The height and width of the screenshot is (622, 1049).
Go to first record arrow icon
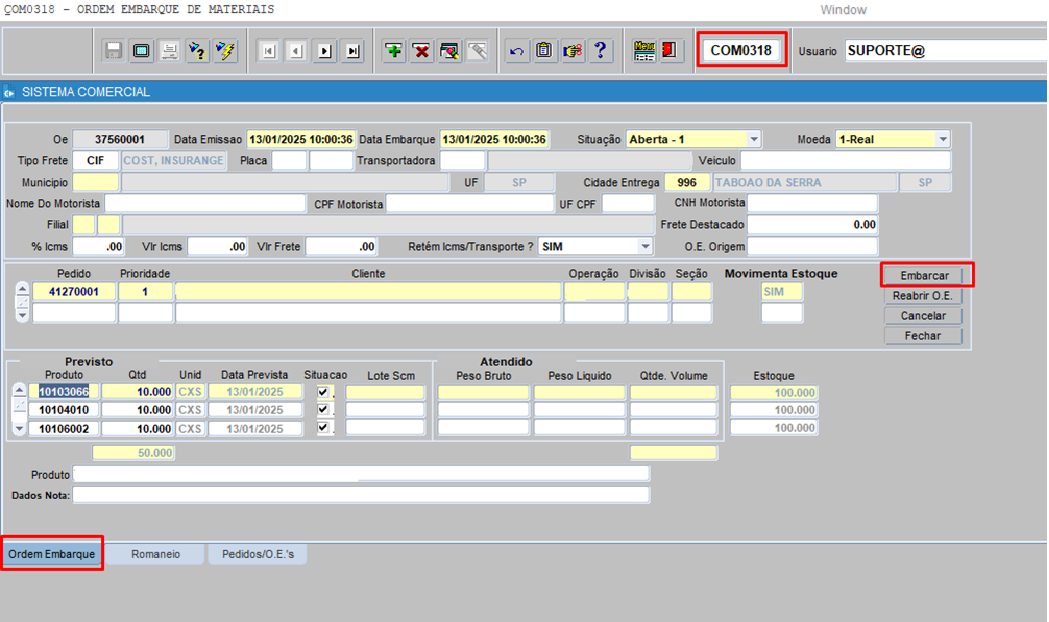click(x=269, y=51)
